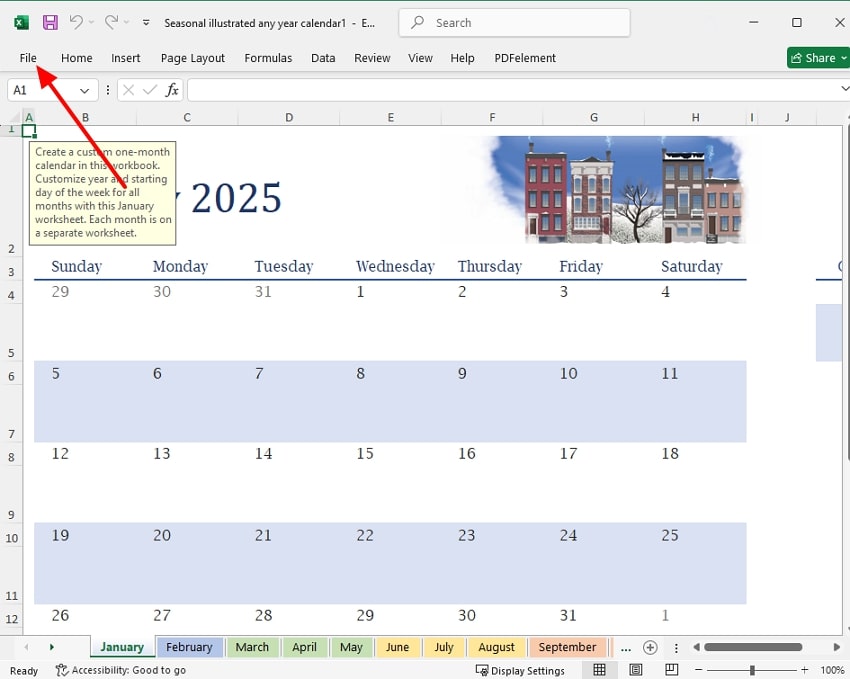
Task: Open the File menu
Action: [28, 58]
